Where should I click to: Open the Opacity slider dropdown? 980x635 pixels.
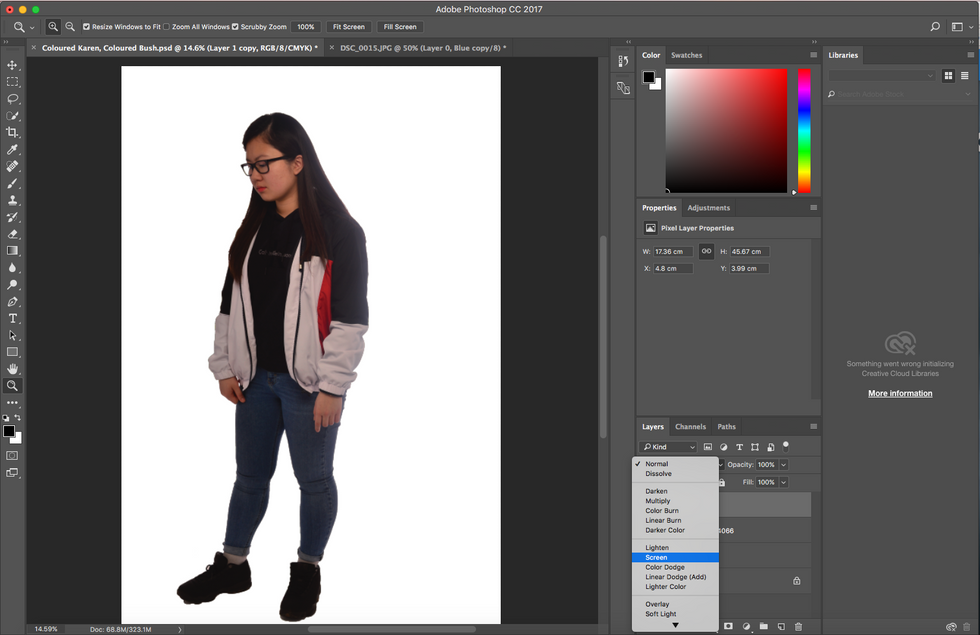(783, 464)
